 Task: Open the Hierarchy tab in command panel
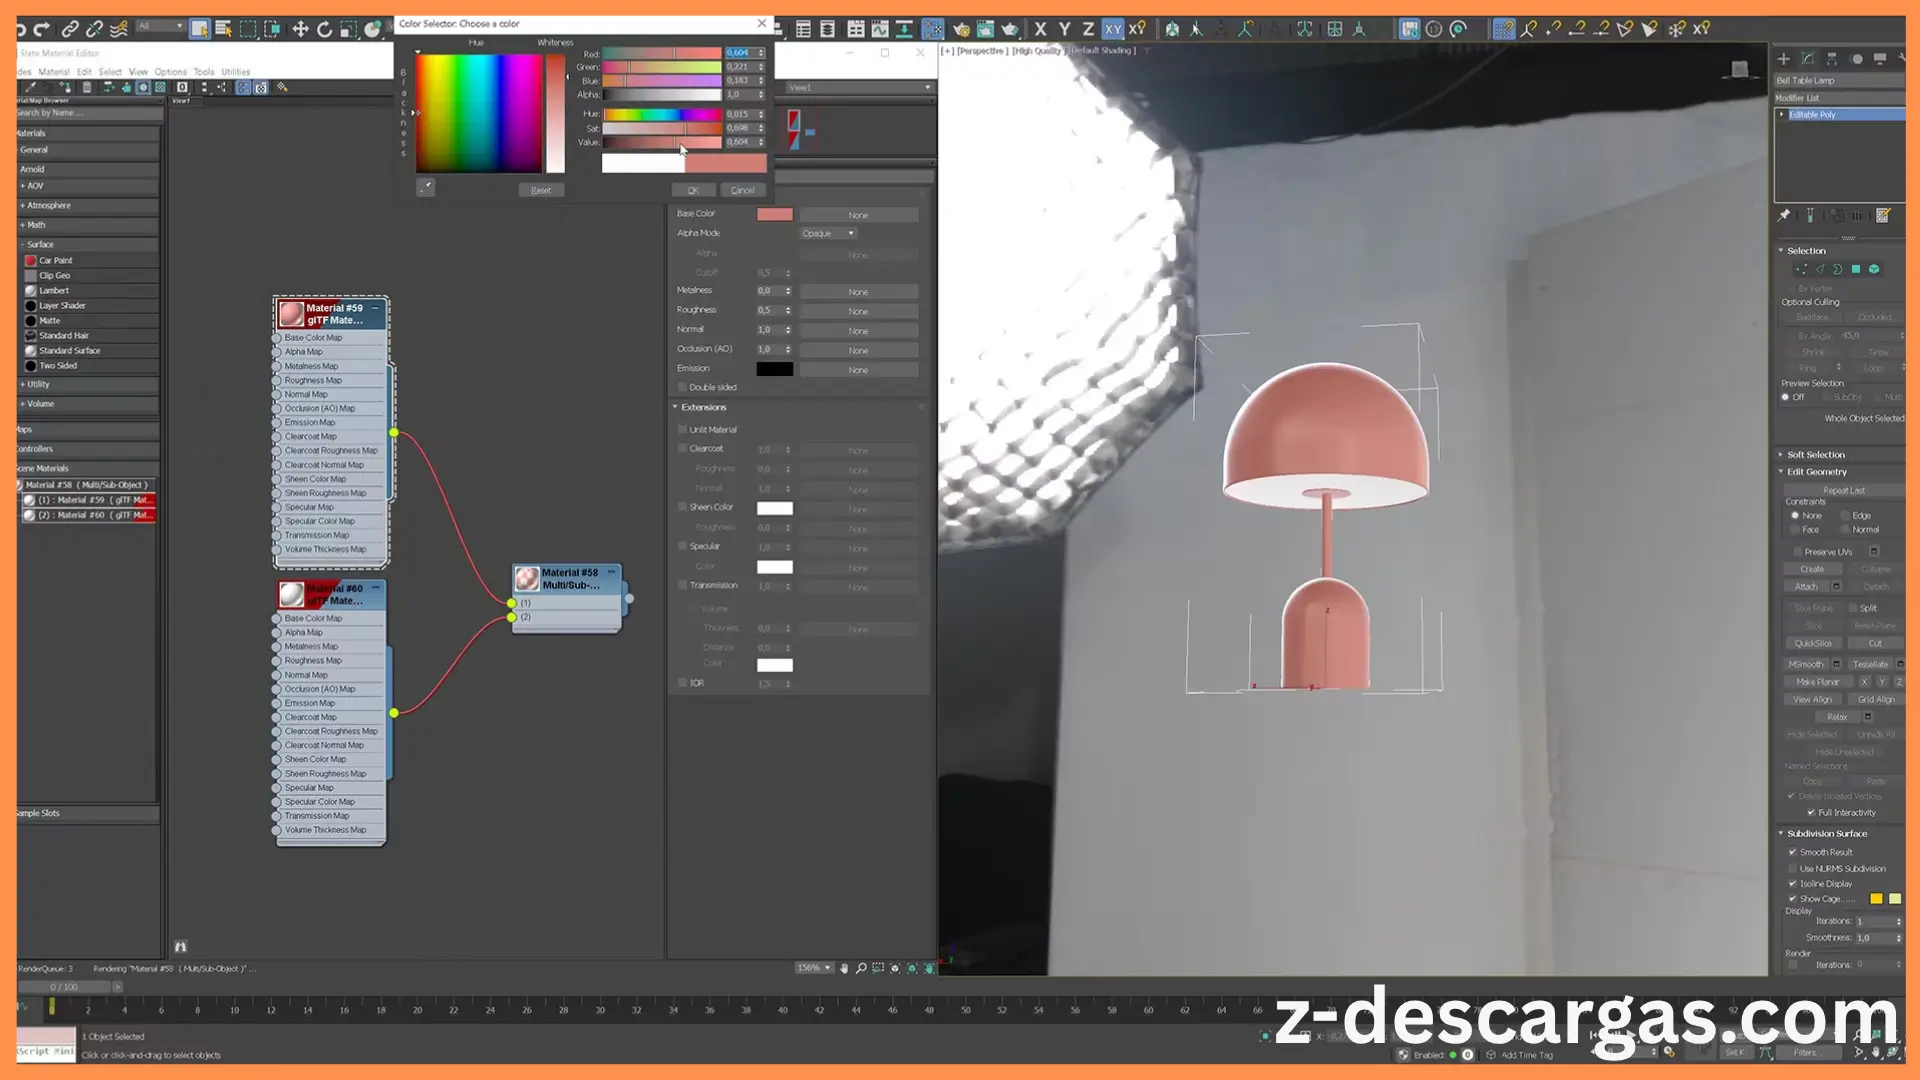coord(1832,59)
